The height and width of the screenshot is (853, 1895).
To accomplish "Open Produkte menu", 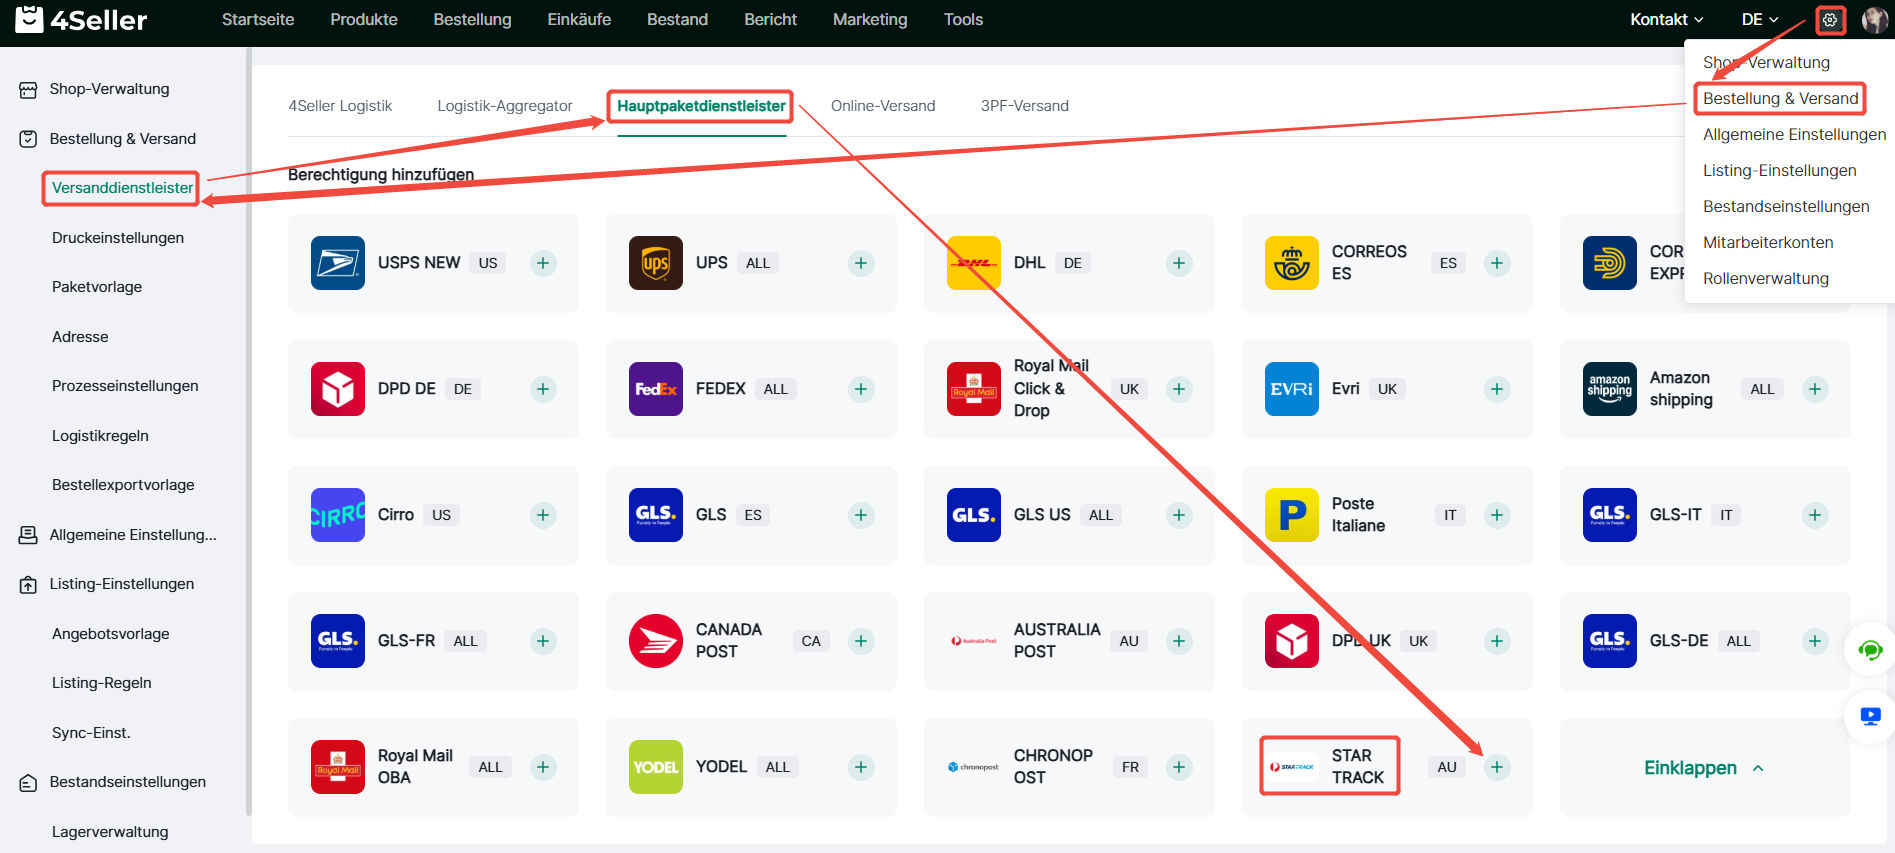I will (x=364, y=20).
